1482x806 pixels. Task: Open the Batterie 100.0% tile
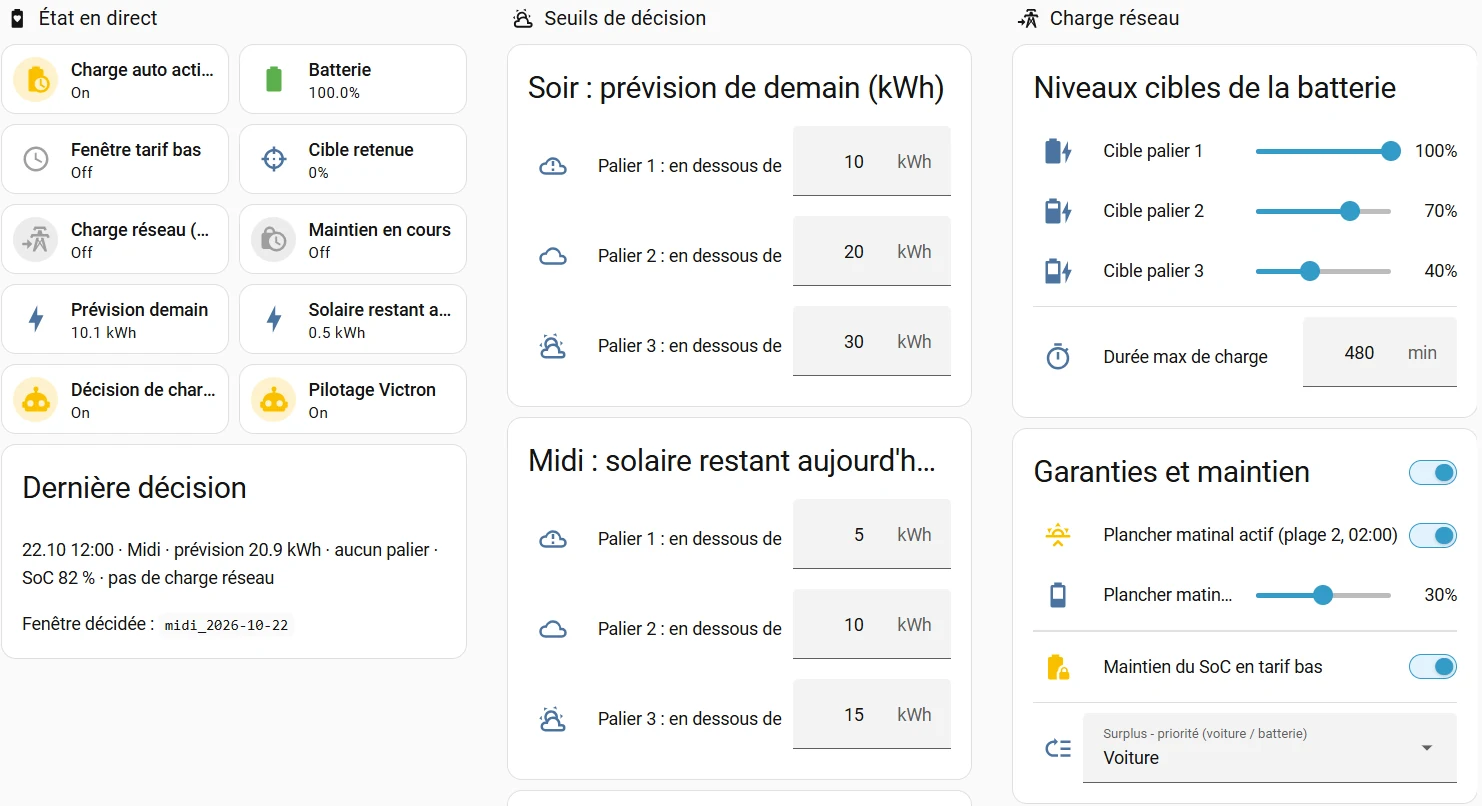tap(353, 79)
